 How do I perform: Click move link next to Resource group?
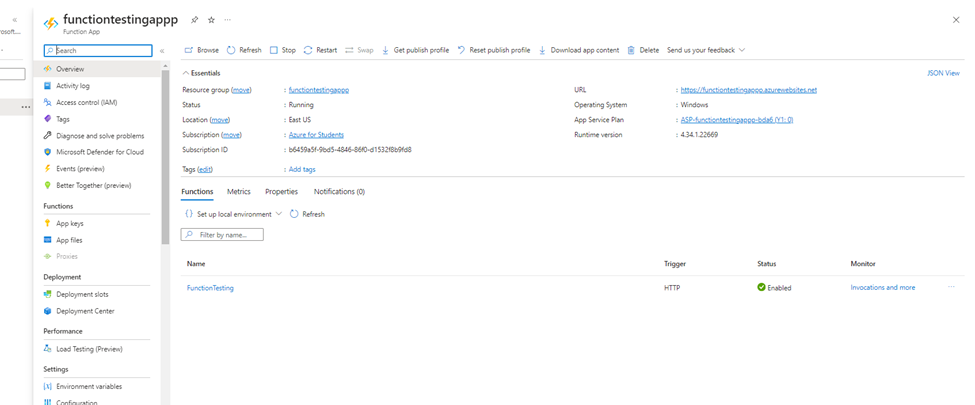click(241, 90)
